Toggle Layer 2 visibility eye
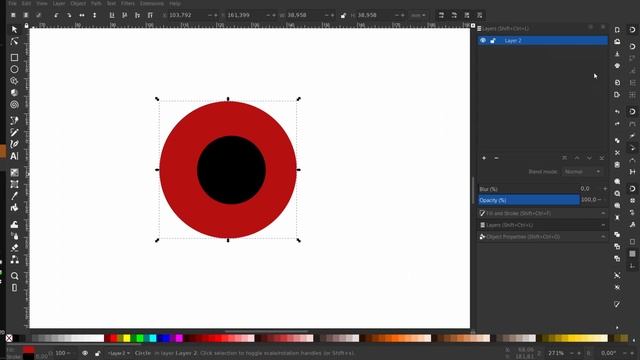Viewport: 640px width, 360px height. [x=483, y=40]
